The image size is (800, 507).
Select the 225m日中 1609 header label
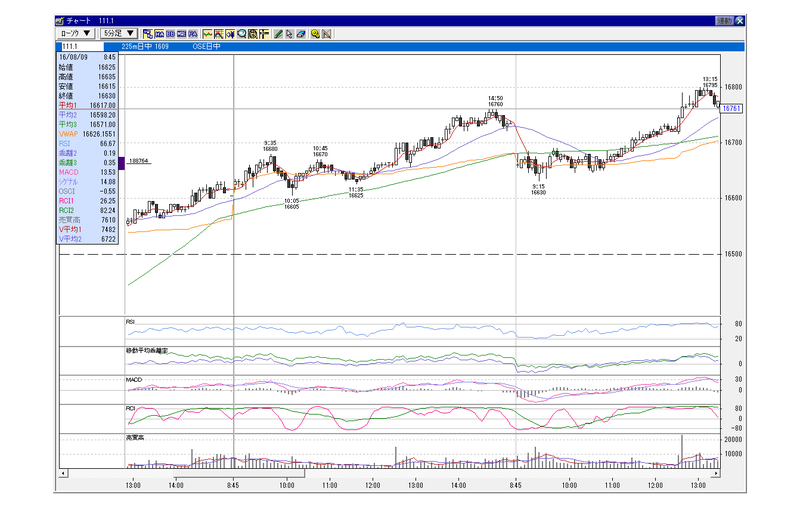pyautogui.click(x=145, y=46)
